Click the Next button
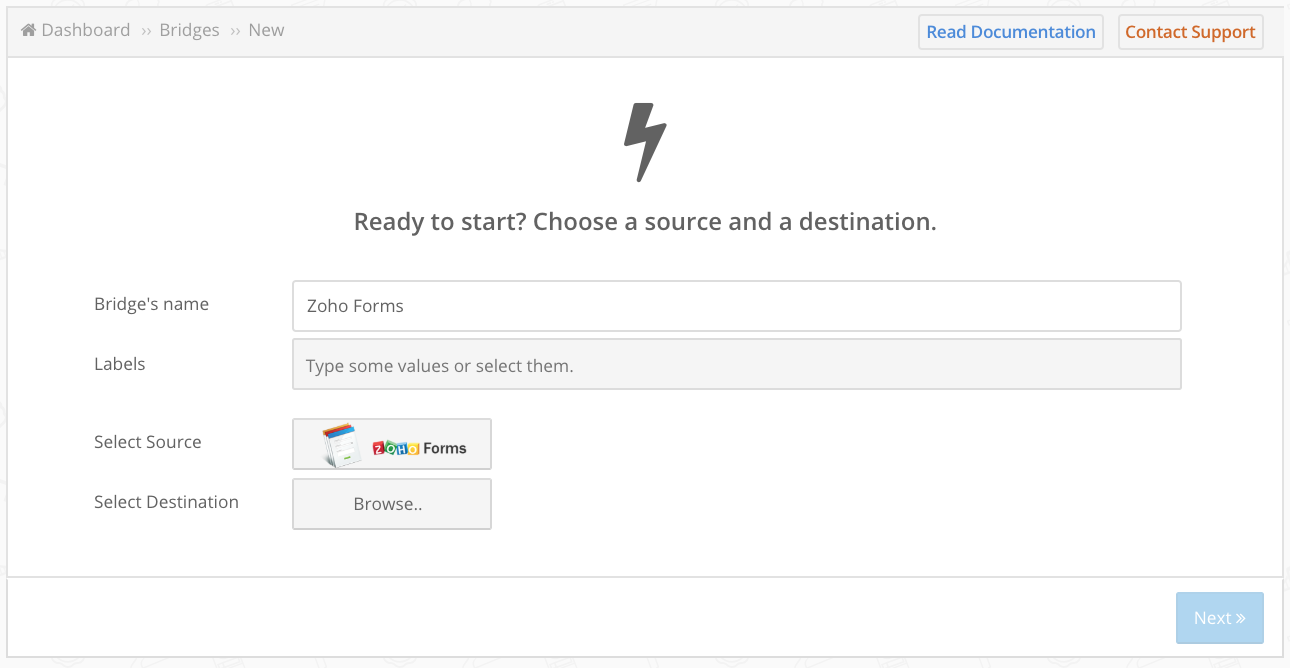Screen dimensions: 1290x668 pyautogui.click(x=1219, y=618)
